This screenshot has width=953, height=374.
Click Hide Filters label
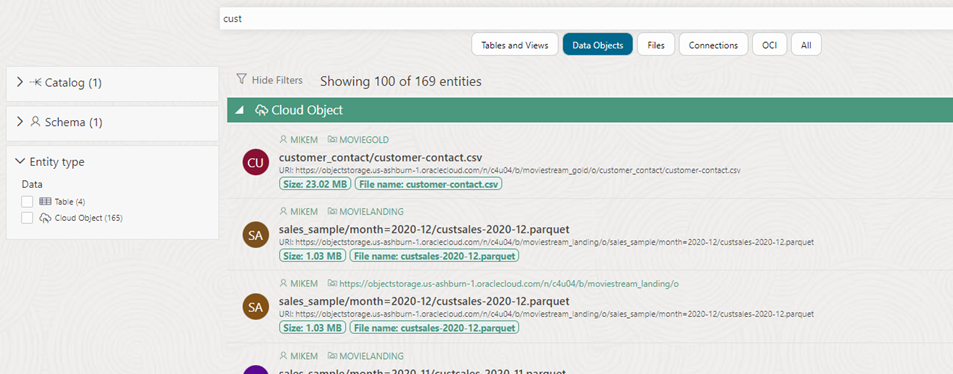click(x=277, y=80)
